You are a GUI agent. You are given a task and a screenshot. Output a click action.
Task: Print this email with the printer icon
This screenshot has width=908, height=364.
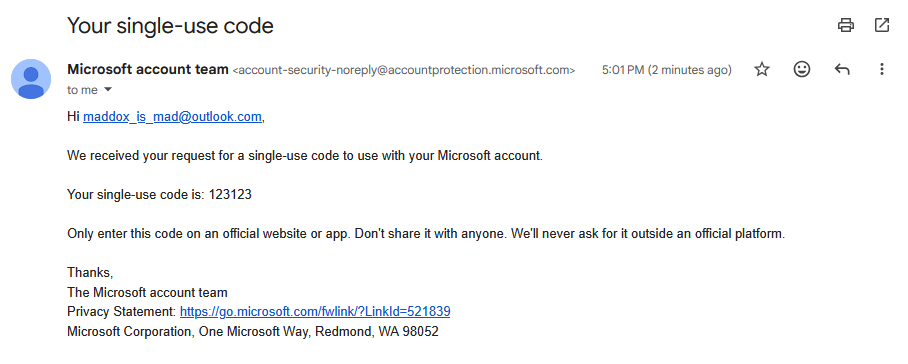click(846, 25)
